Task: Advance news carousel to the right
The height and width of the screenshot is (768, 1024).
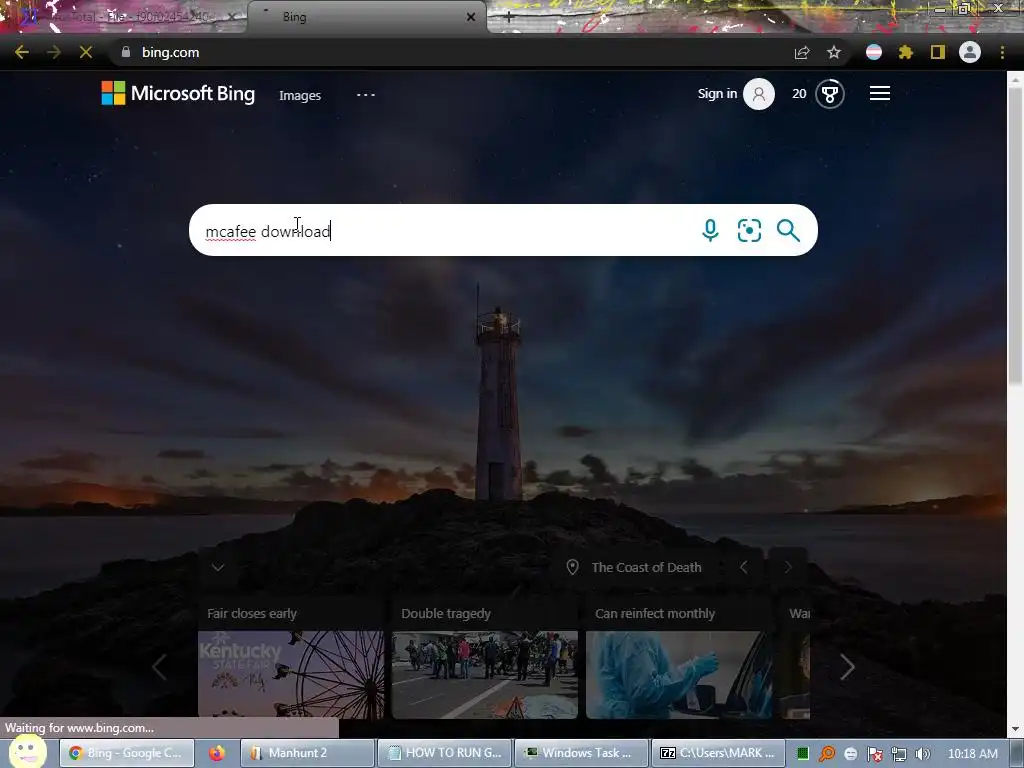Action: point(847,667)
